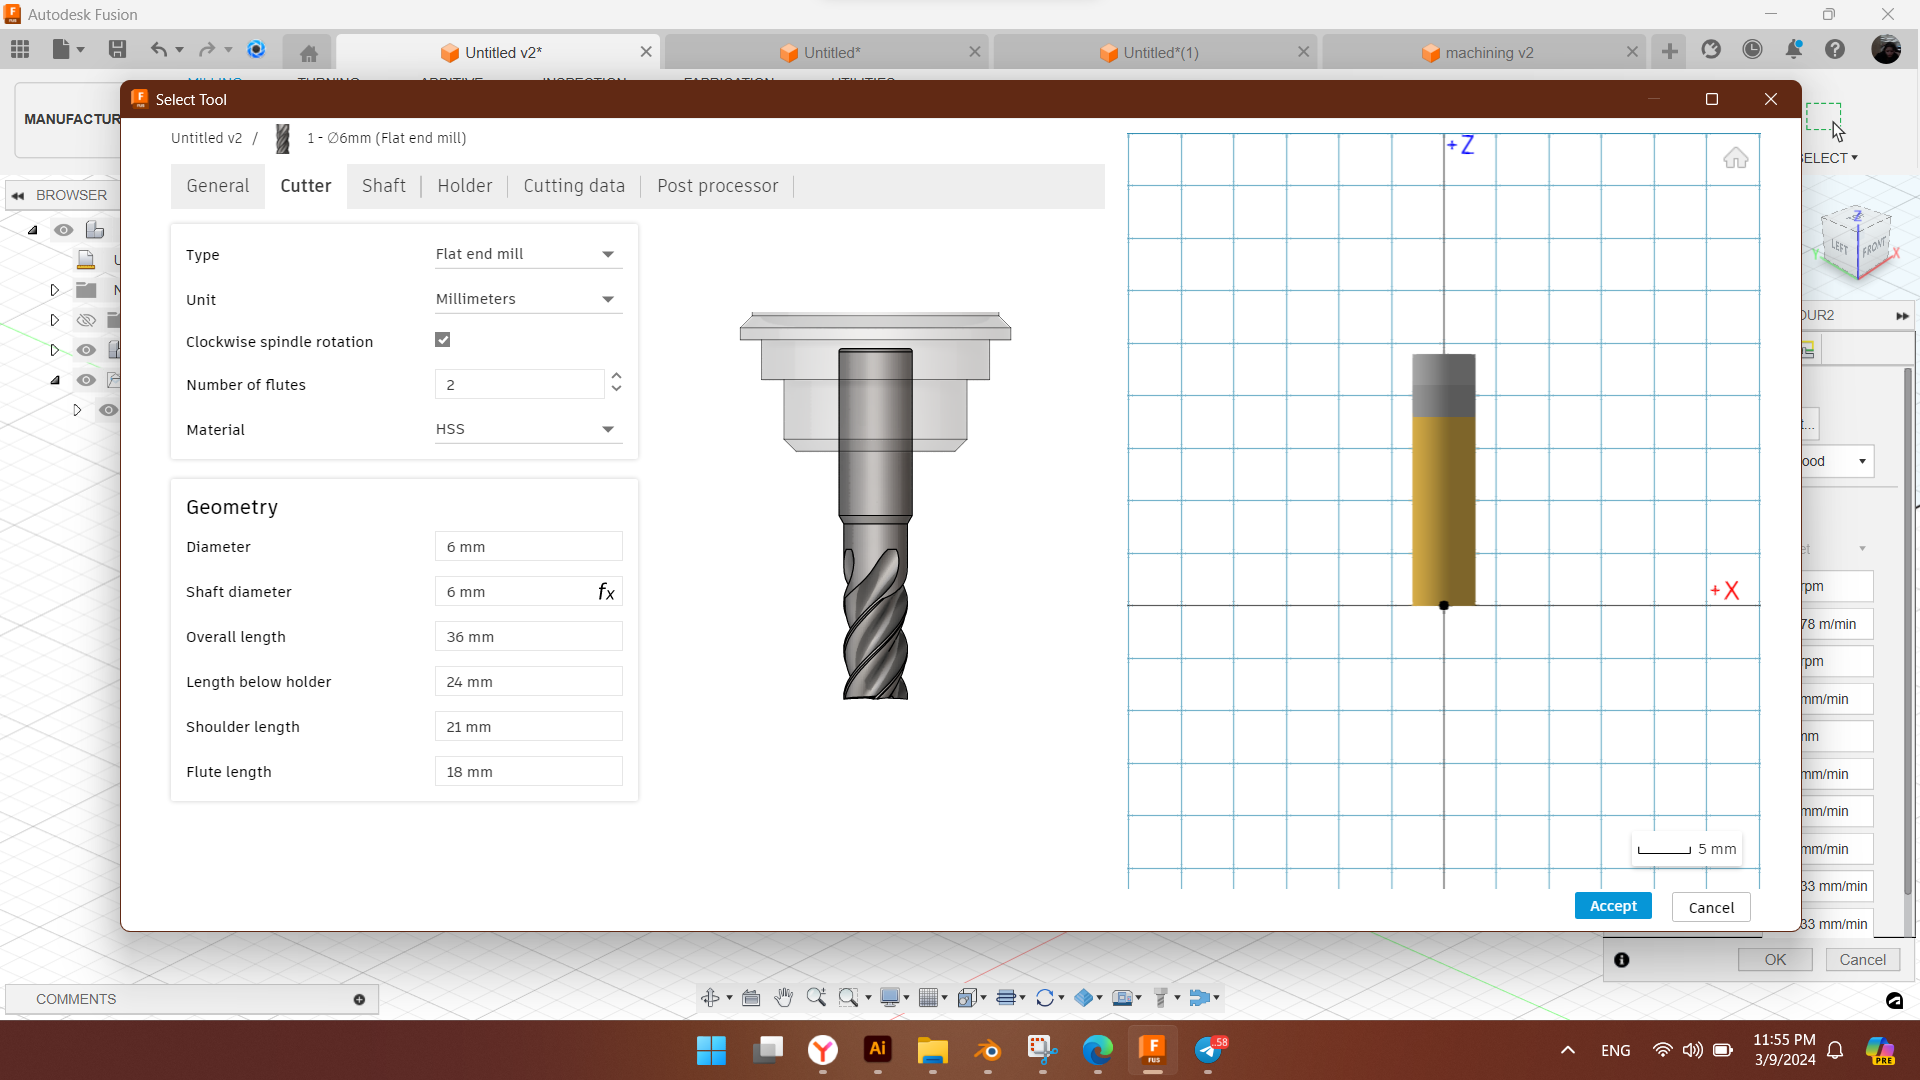Expand the SELECT dropdown arrow in toolbar
This screenshot has height=1080, width=1920.
[x=1854, y=158]
